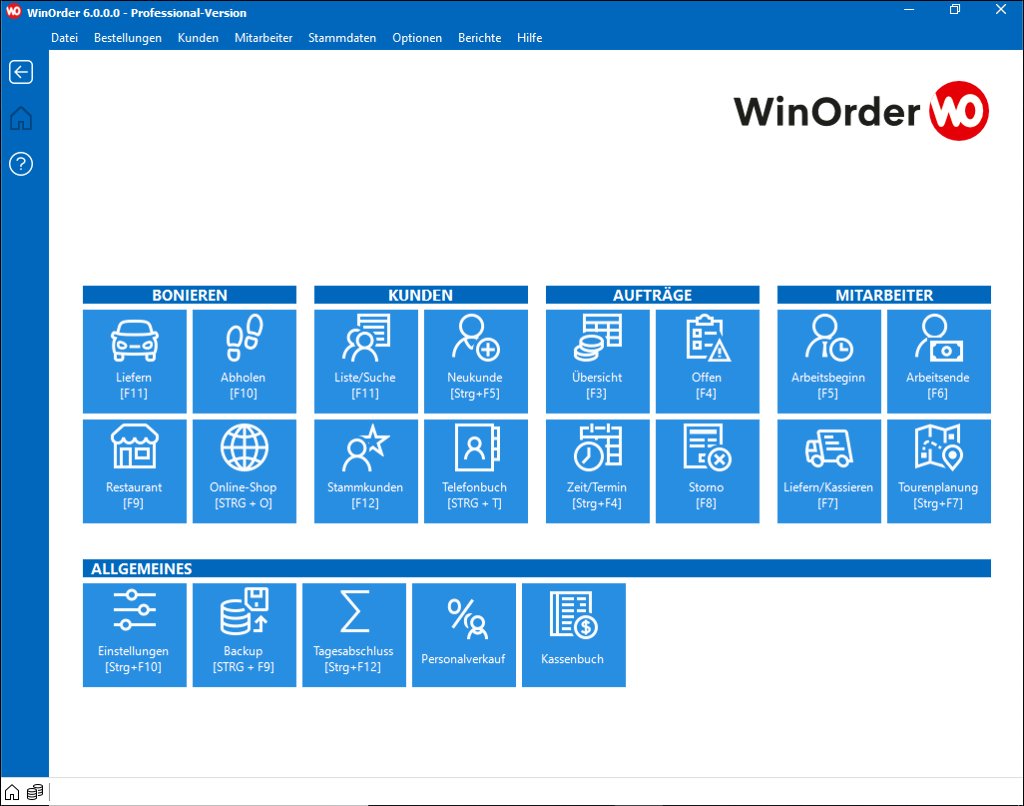Open the Übersicht [F3] orders overview
1024x806 pixels.
click(x=598, y=361)
